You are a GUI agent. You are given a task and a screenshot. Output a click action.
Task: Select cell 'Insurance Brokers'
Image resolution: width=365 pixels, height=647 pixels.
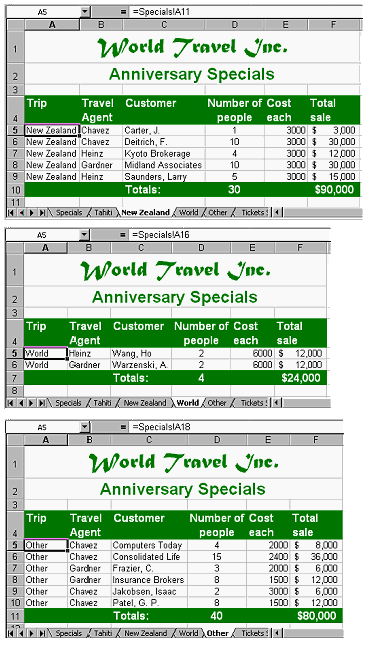(149, 580)
